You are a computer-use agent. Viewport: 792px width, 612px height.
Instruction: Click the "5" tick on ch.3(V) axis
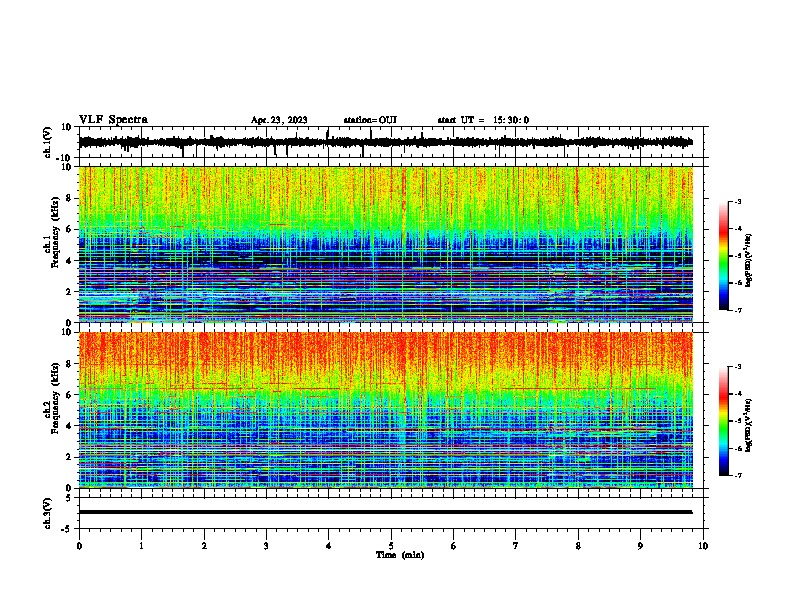(x=69, y=498)
